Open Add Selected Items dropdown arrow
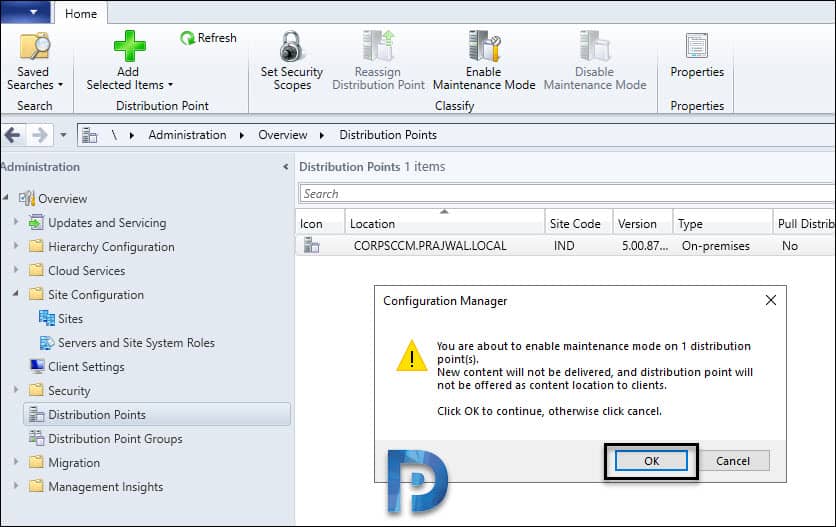The image size is (836, 527). pos(171,85)
